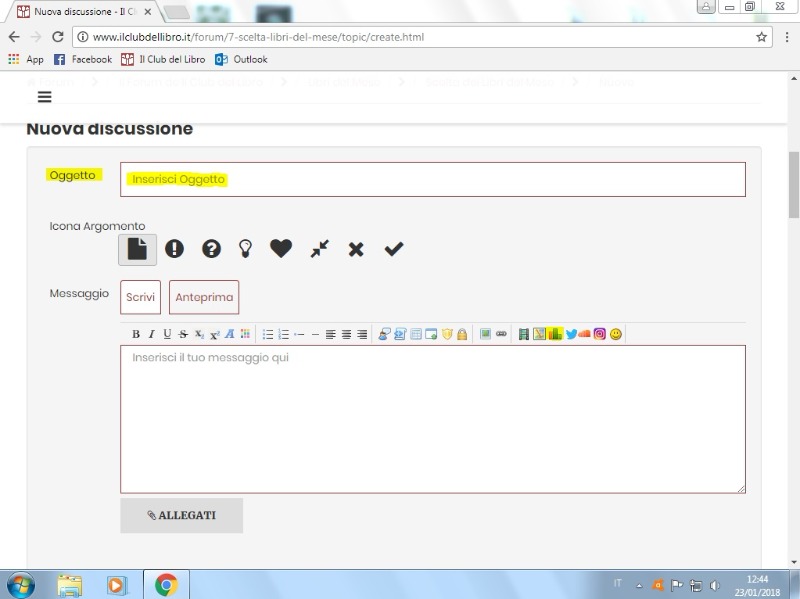Screen dimensions: 800x599
Task: Open Chrome from the Windows taskbar
Action: (166, 584)
